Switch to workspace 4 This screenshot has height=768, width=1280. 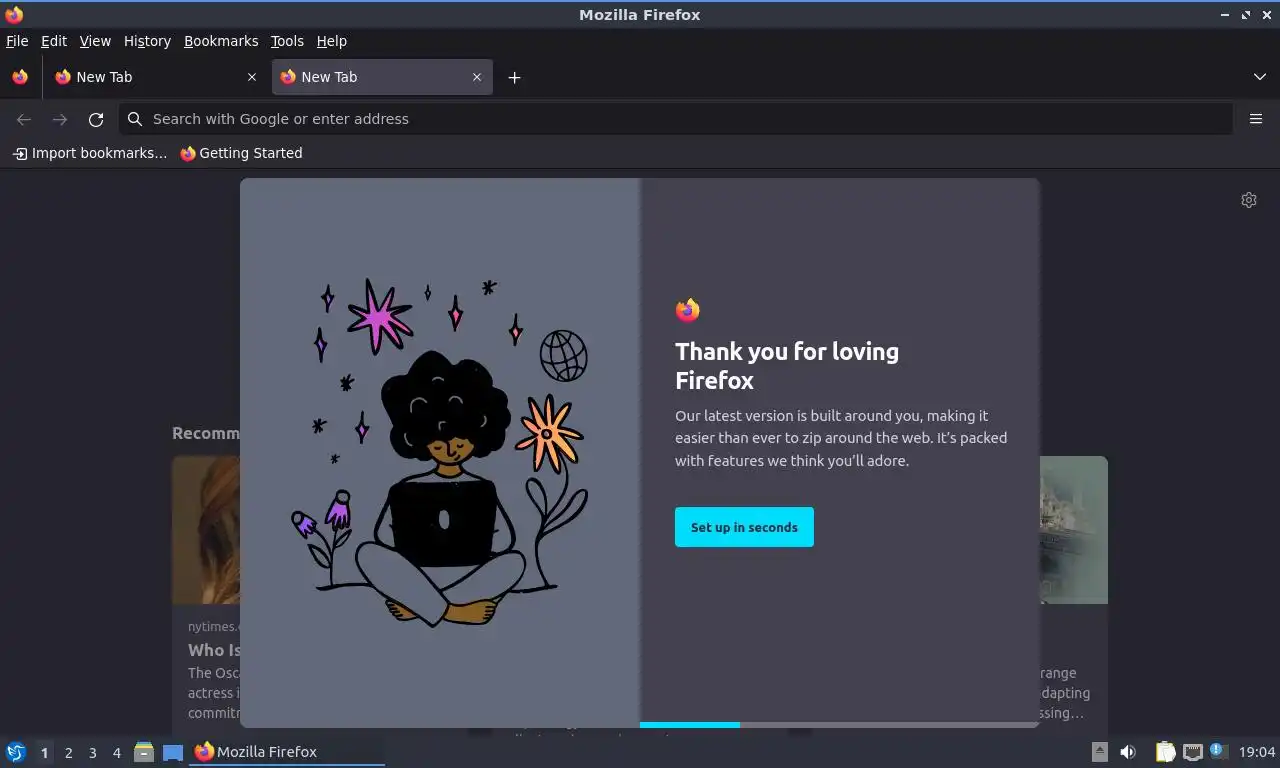pyautogui.click(x=116, y=753)
